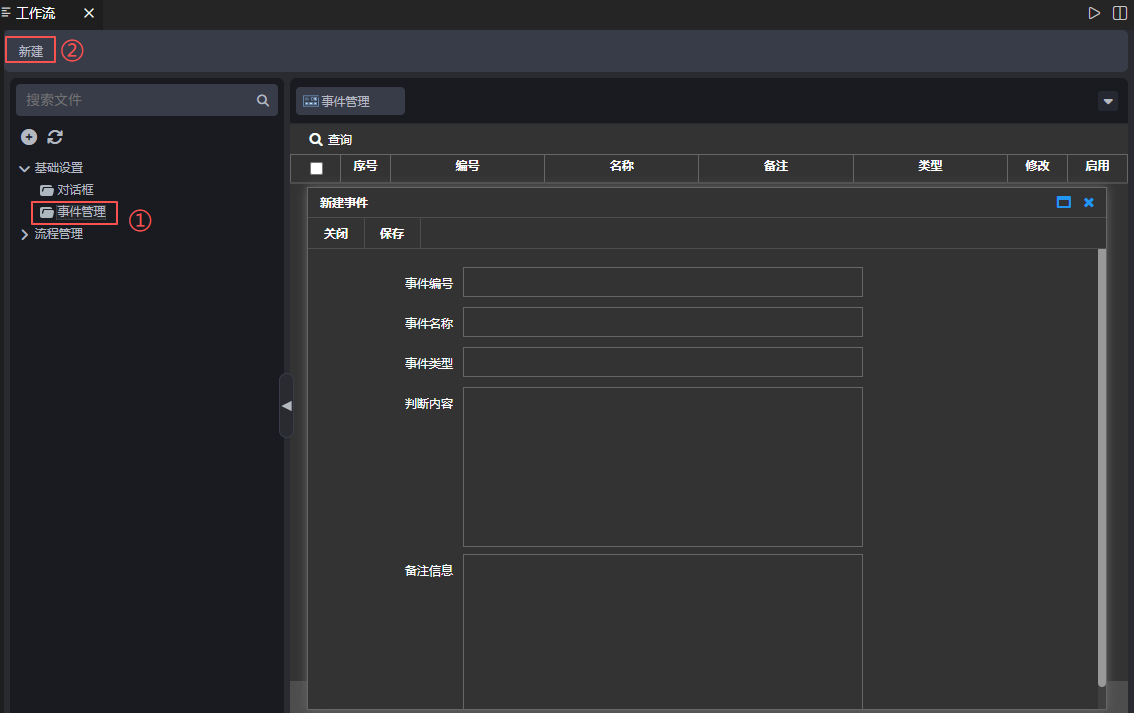
Task: Click 保存 in the dialog
Action: (392, 233)
